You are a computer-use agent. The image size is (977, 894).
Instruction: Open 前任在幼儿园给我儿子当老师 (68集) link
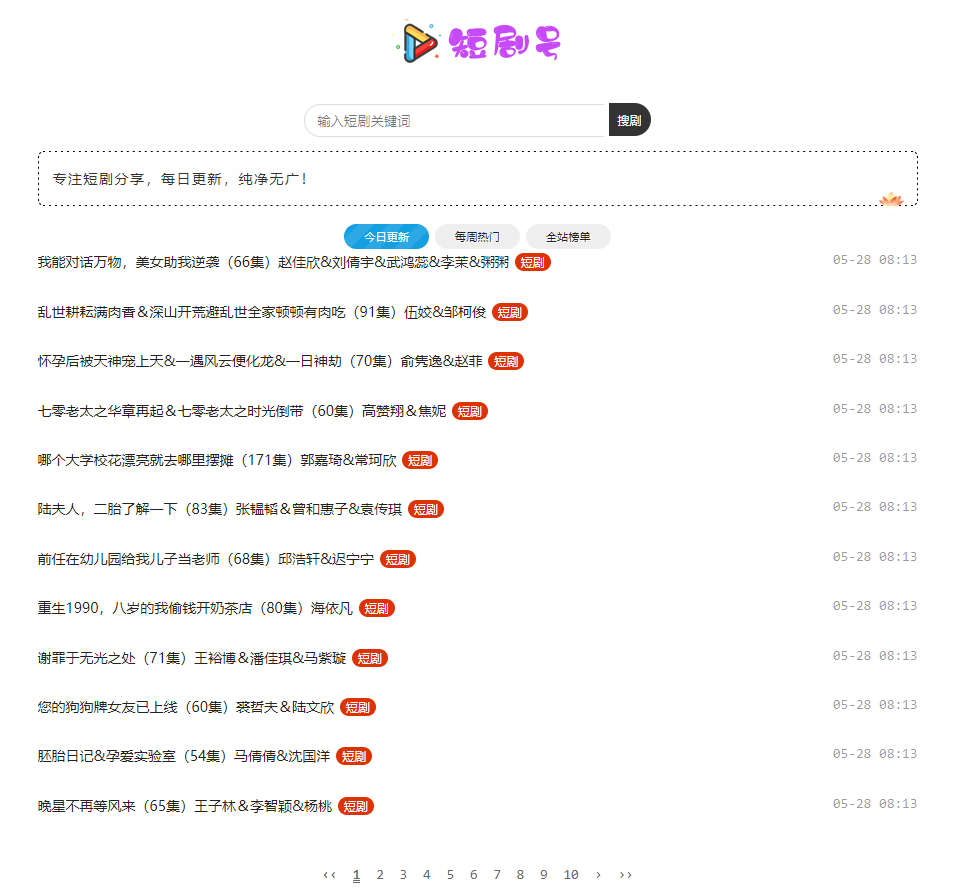click(x=206, y=559)
